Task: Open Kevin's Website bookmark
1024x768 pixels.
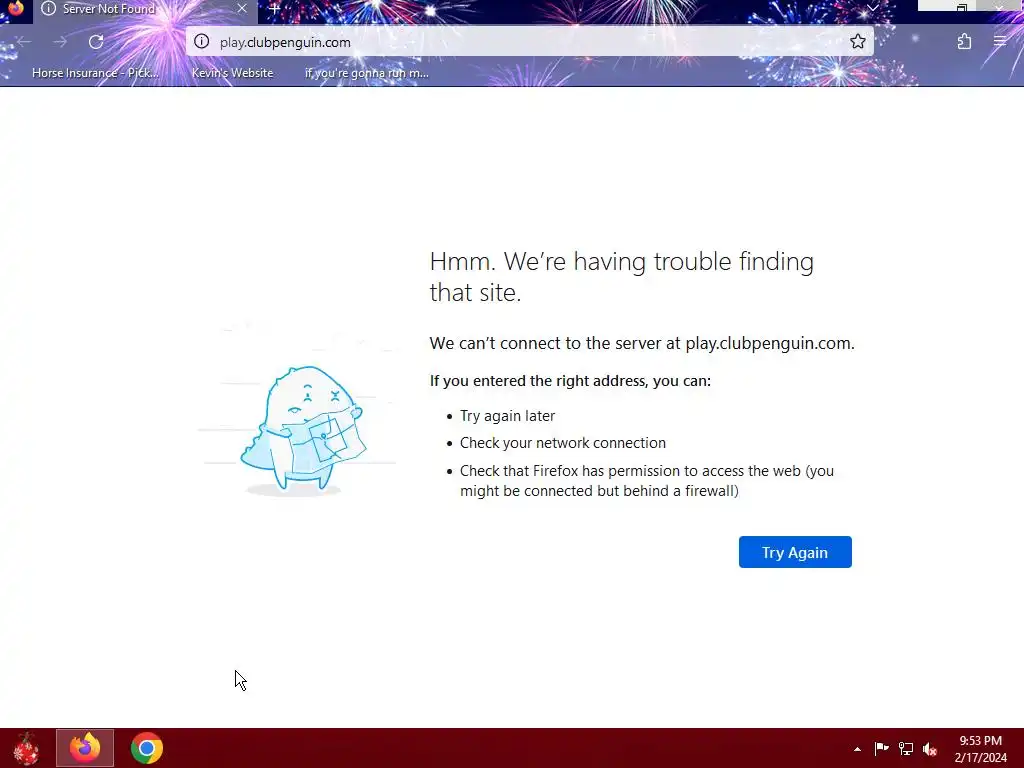Action: click(232, 73)
